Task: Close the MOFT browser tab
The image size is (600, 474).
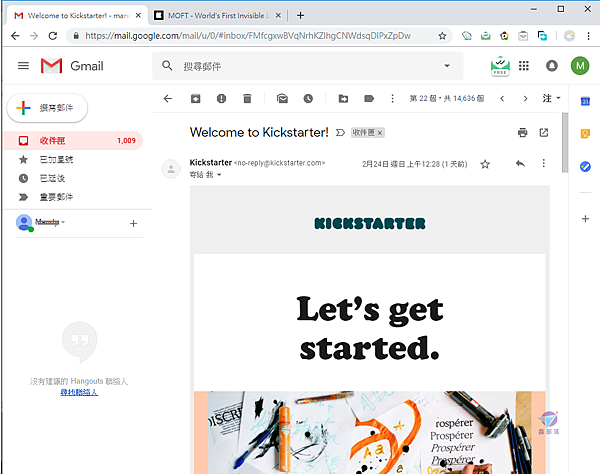Action: point(278,15)
